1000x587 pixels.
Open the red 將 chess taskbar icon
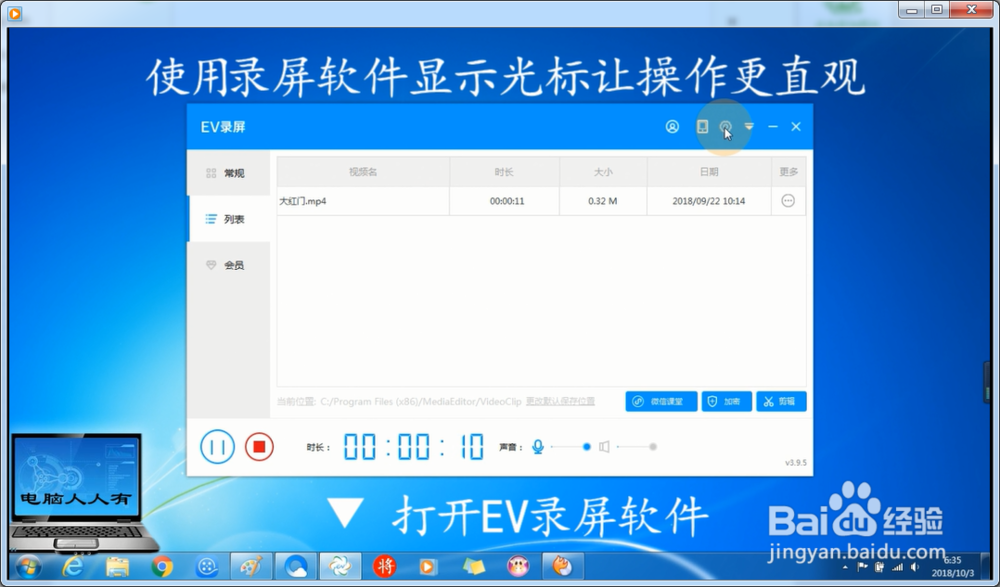pyautogui.click(x=385, y=567)
